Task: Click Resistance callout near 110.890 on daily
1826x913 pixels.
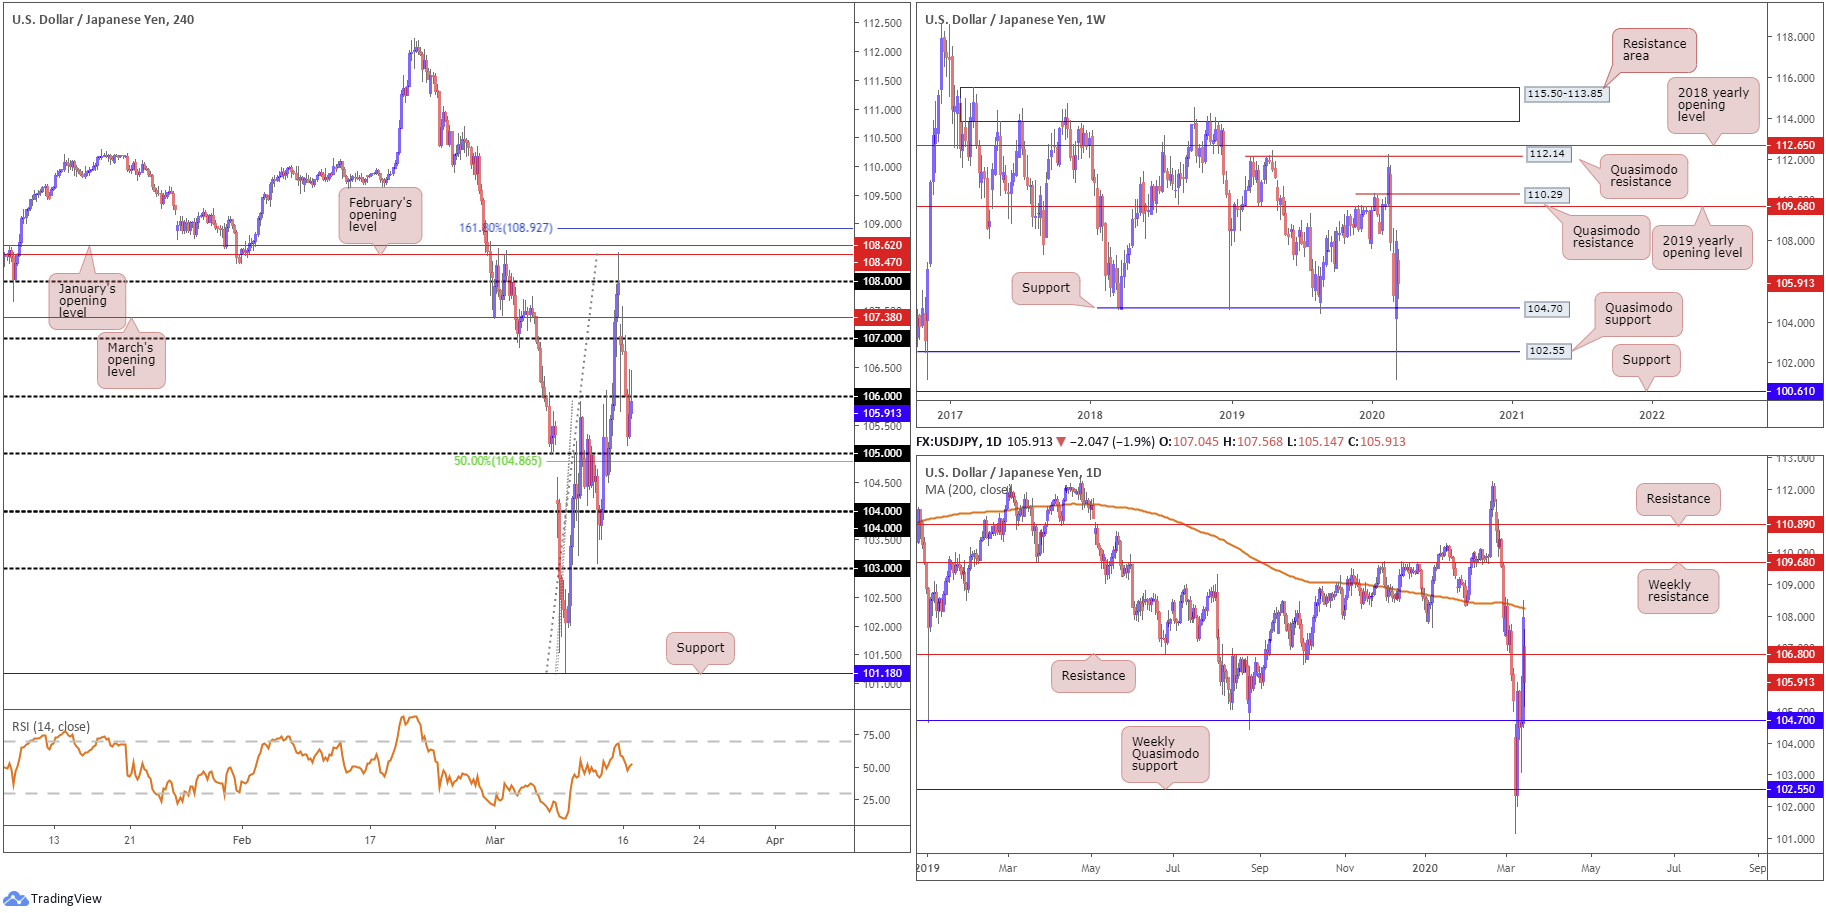Action: pos(1678,499)
